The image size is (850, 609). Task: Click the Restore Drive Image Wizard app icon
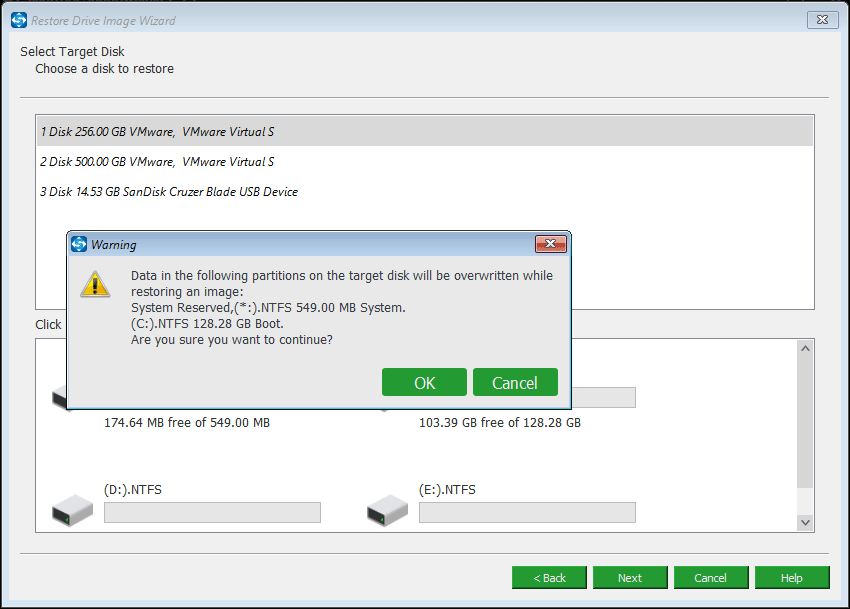click(19, 19)
